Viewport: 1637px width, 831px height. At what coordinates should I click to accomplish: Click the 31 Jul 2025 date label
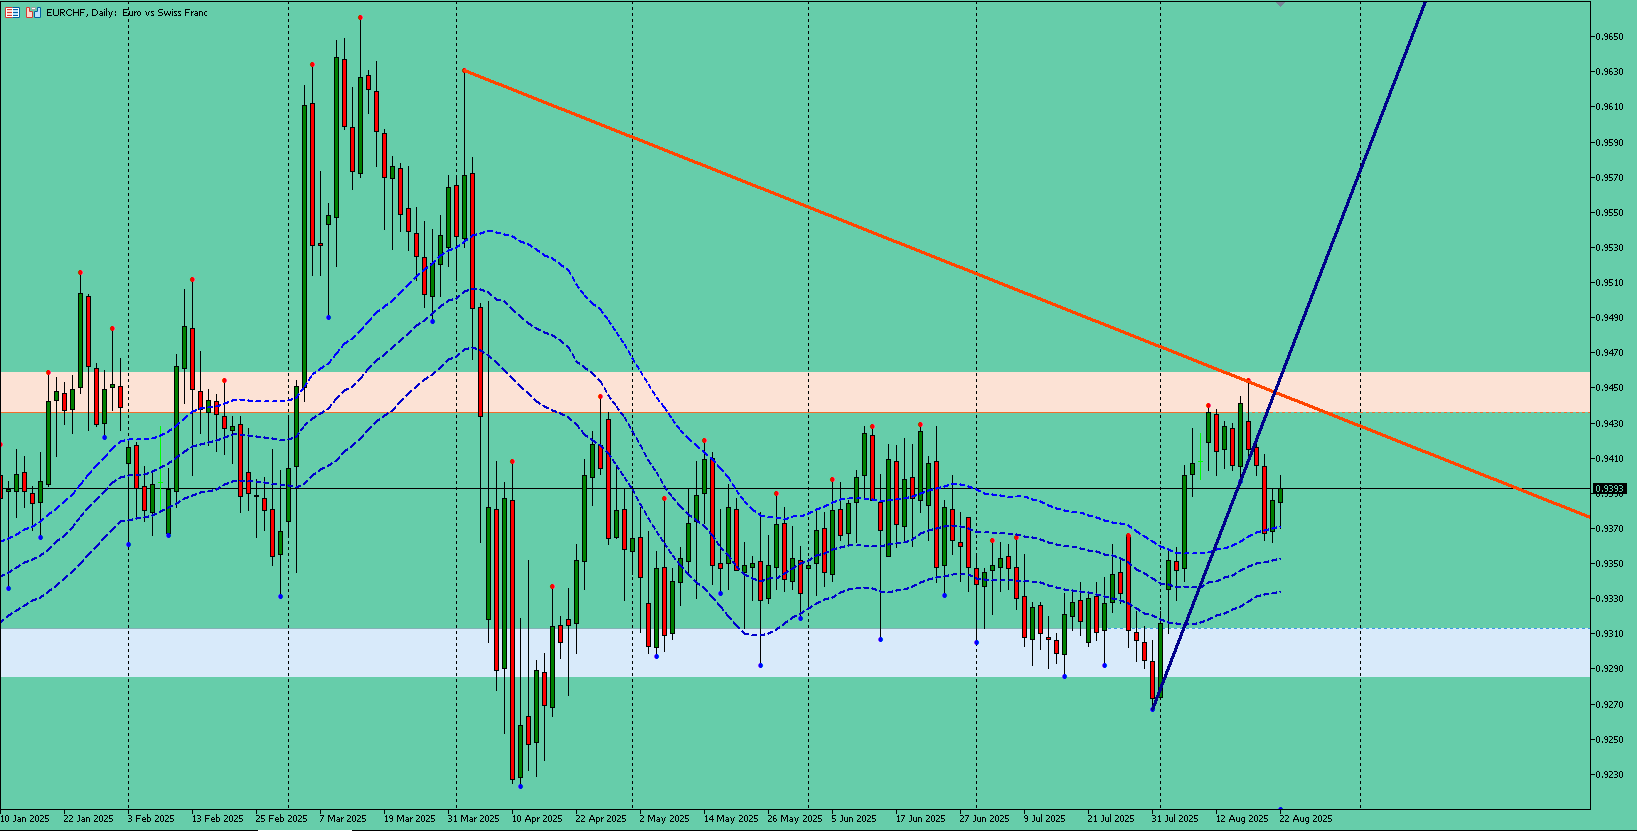click(x=1175, y=819)
